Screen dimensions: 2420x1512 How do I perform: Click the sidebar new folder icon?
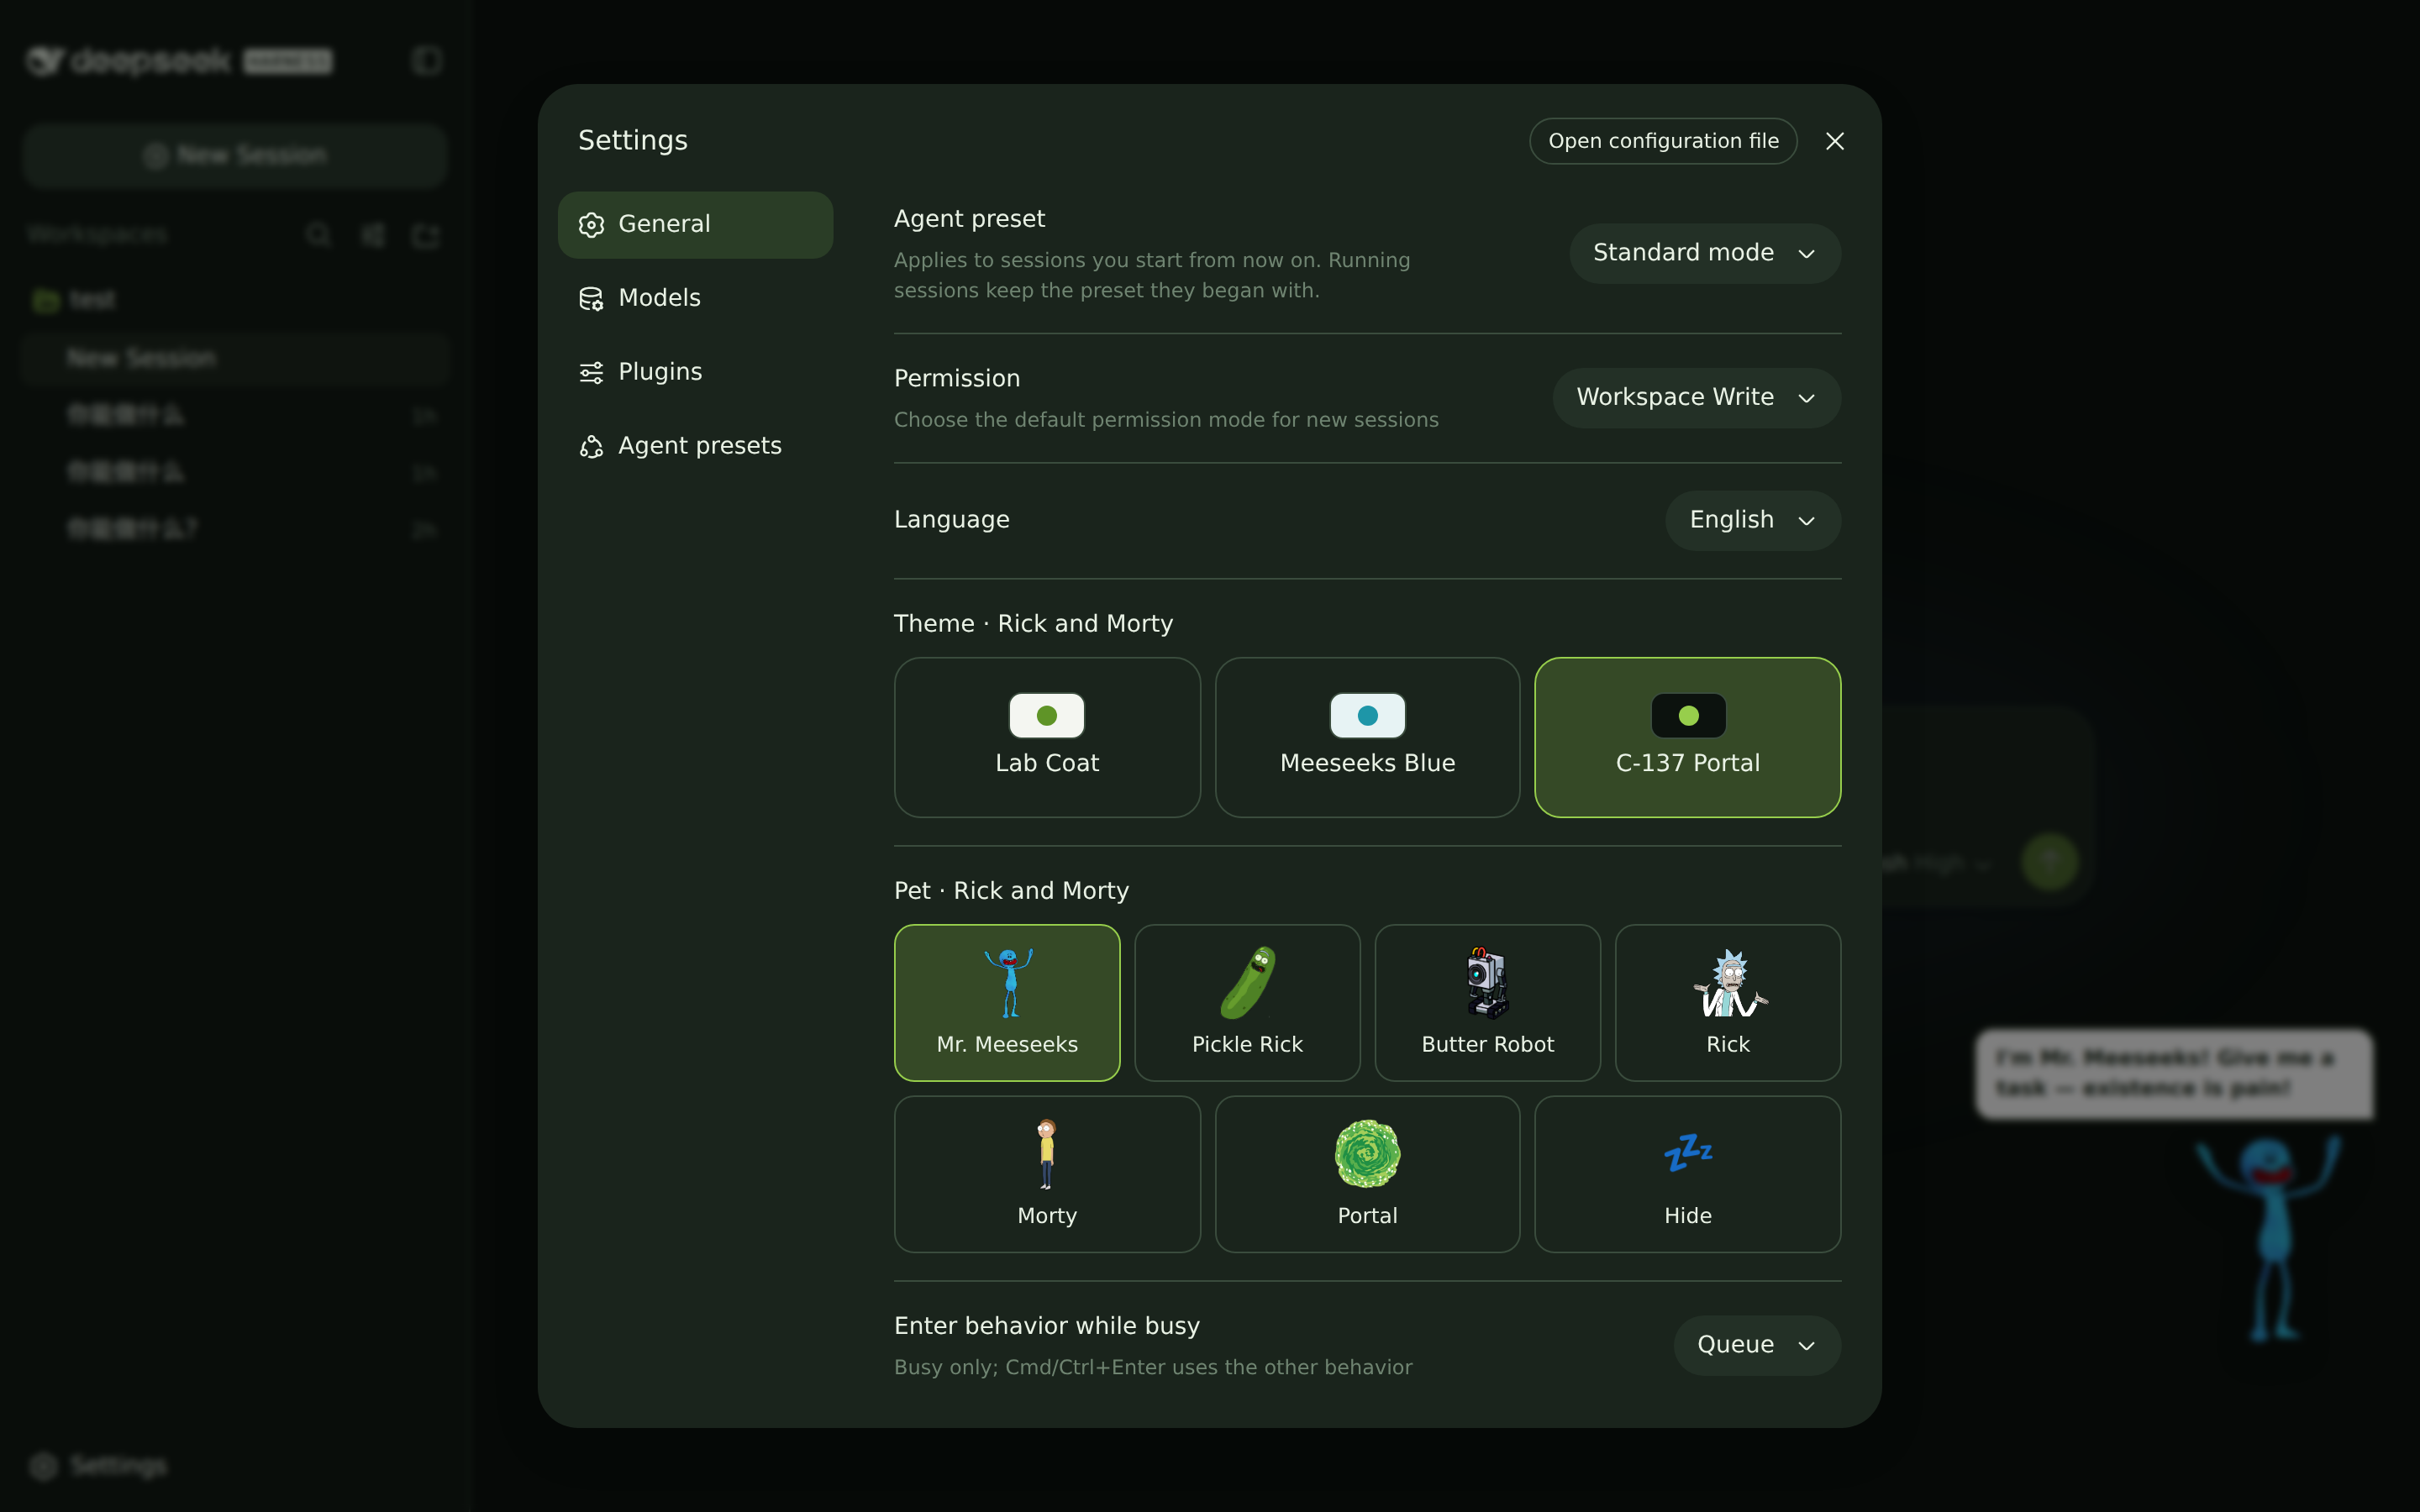[426, 235]
